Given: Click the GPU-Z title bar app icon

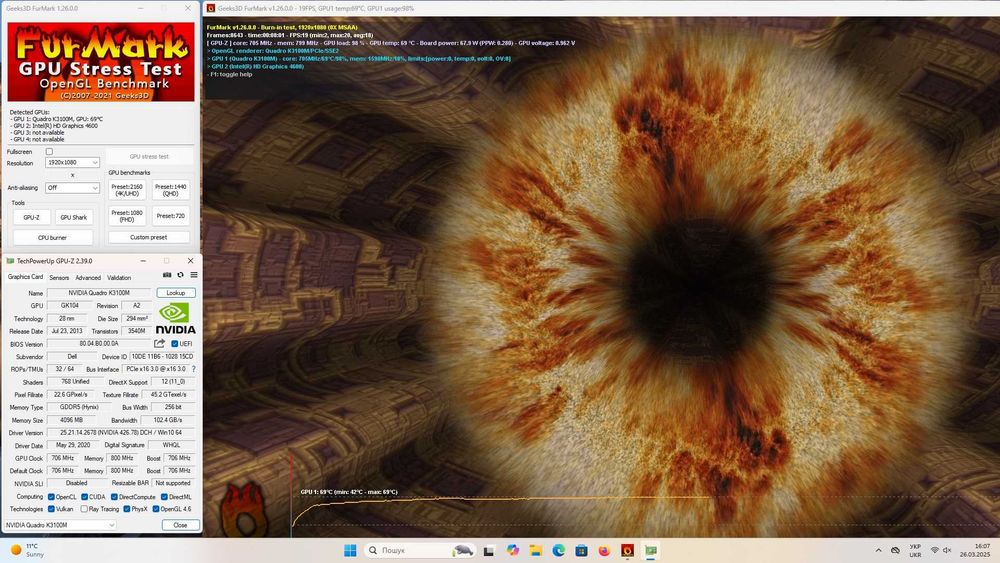Looking at the screenshot, I should 10,261.
